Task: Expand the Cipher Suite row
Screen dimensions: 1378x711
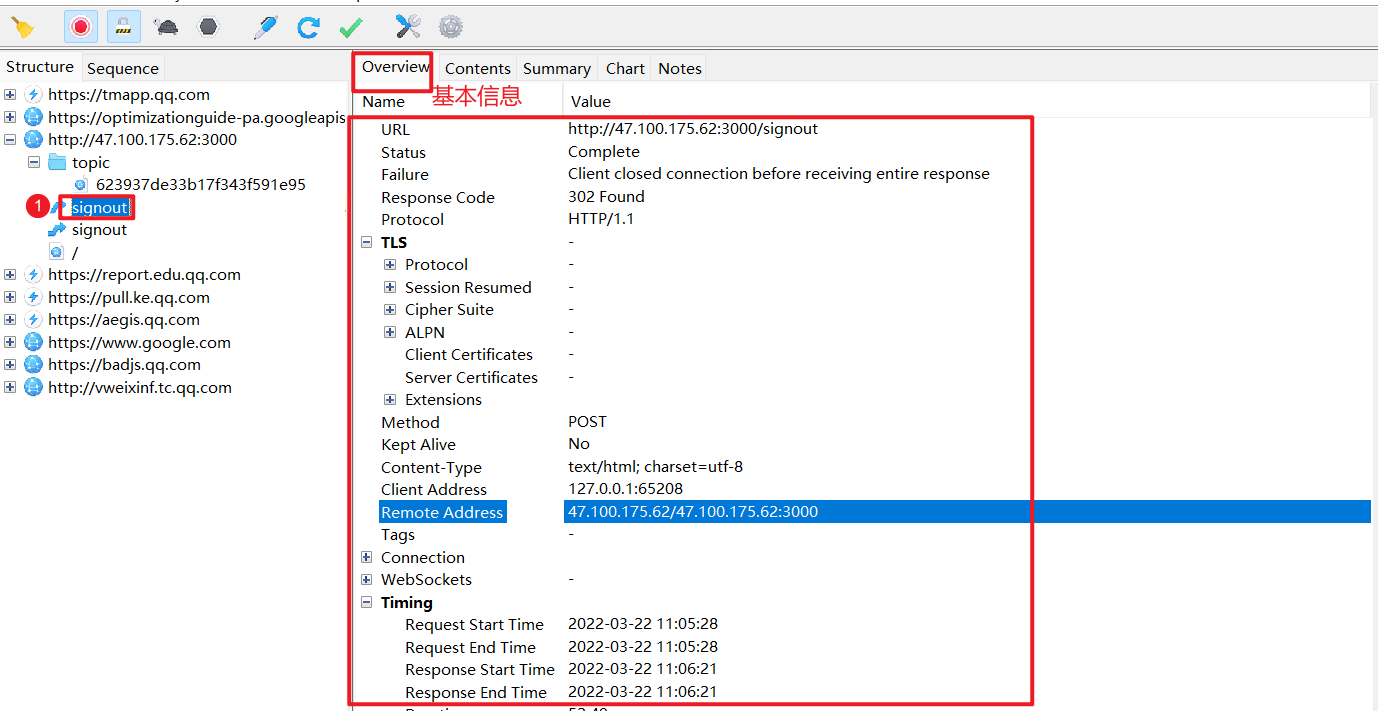Action: pyautogui.click(x=390, y=310)
